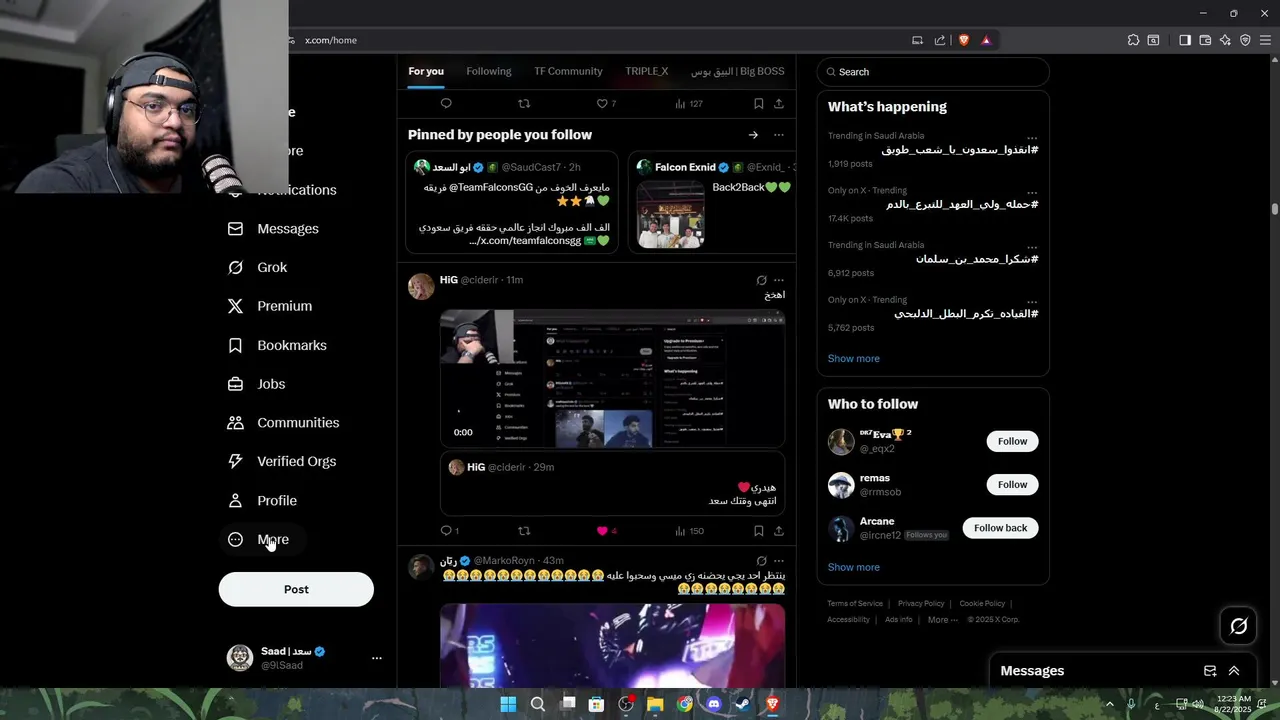View analytics showing 150 views on HiG's post
This screenshot has height=720, width=1280.
coord(690,531)
